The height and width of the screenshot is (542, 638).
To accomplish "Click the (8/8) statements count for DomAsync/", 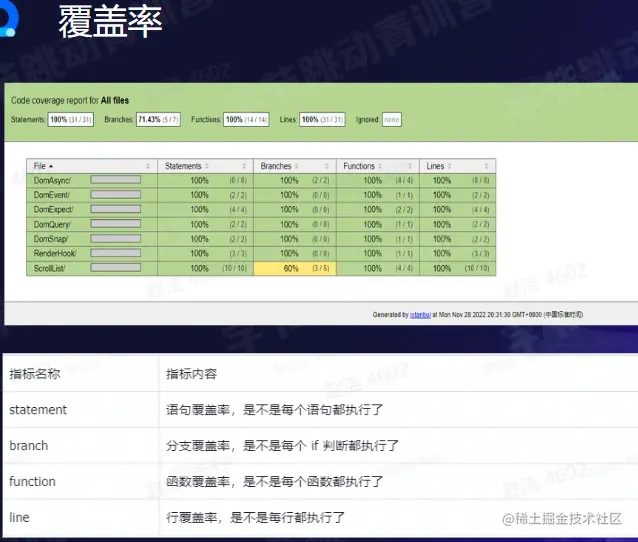I will click(238, 181).
